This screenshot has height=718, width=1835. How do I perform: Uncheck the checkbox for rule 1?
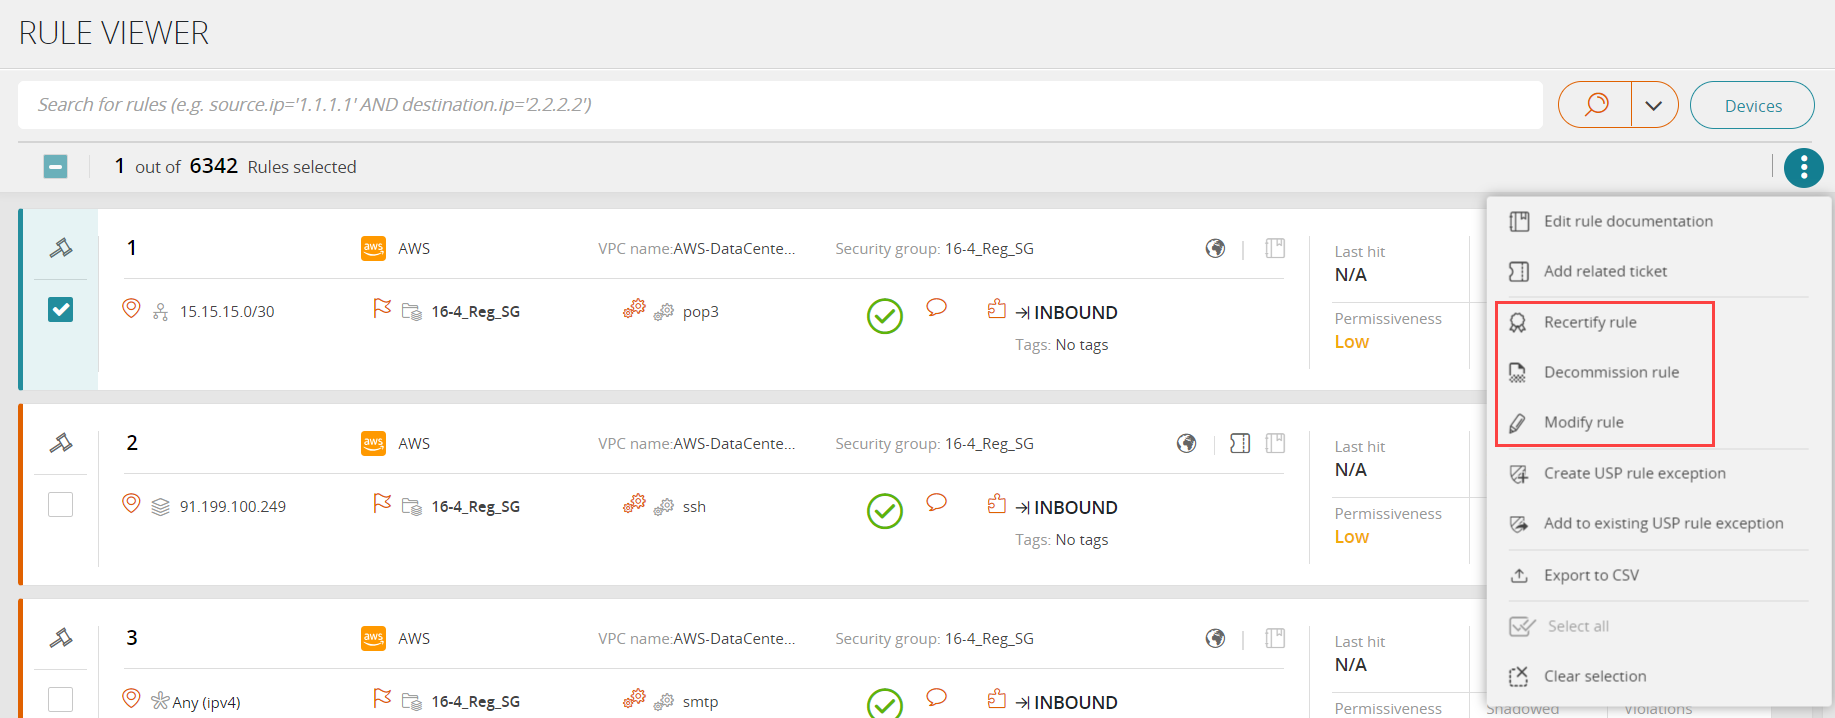pos(61,310)
